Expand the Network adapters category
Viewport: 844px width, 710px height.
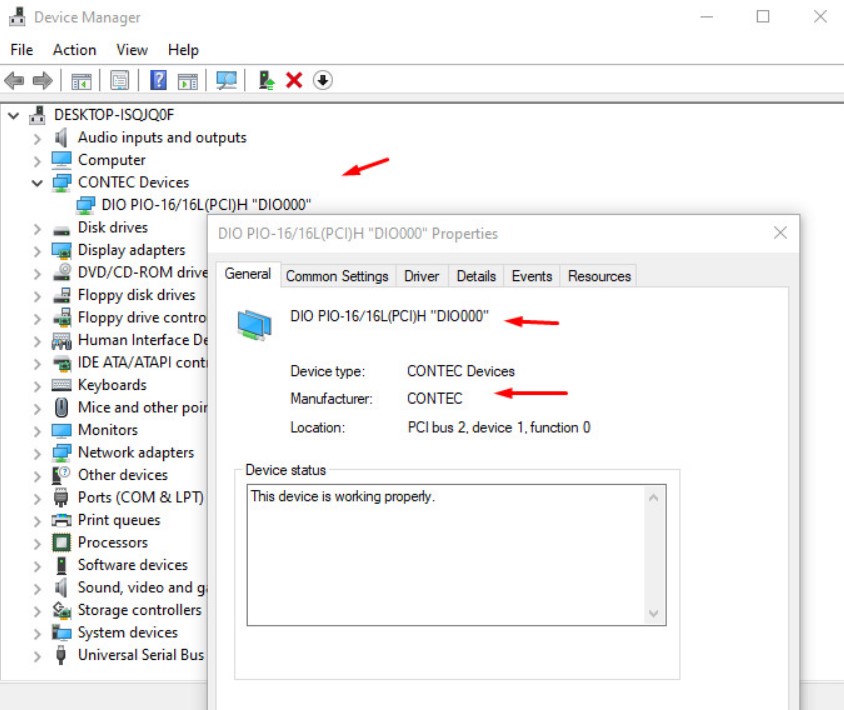[x=37, y=454]
